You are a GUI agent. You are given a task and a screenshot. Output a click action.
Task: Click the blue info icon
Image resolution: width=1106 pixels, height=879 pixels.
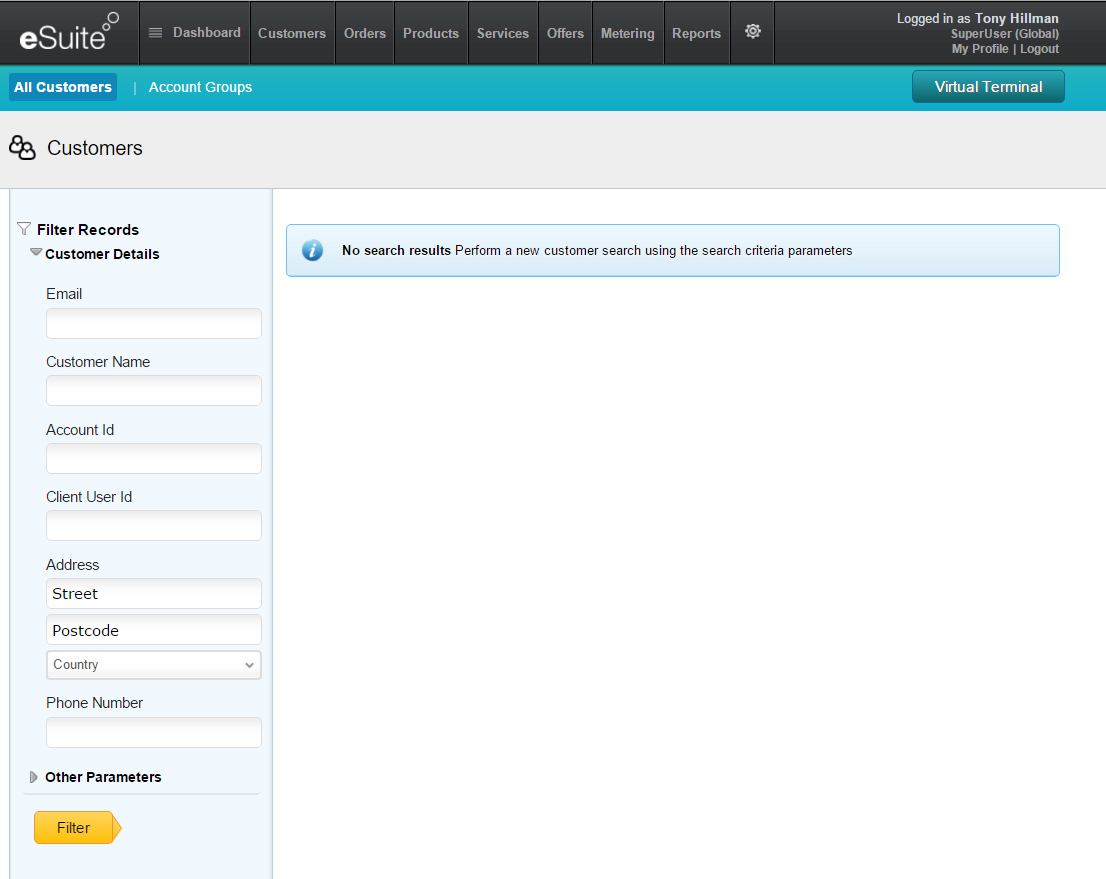coord(313,250)
